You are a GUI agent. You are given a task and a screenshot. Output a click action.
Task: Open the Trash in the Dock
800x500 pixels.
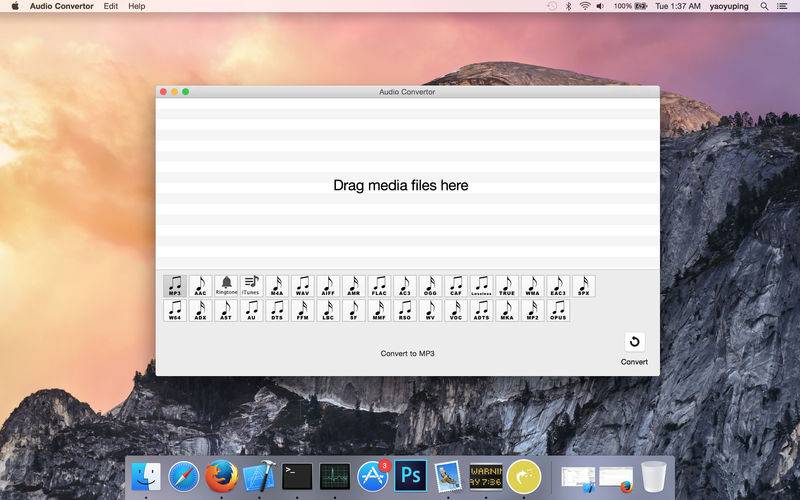[x=654, y=476]
